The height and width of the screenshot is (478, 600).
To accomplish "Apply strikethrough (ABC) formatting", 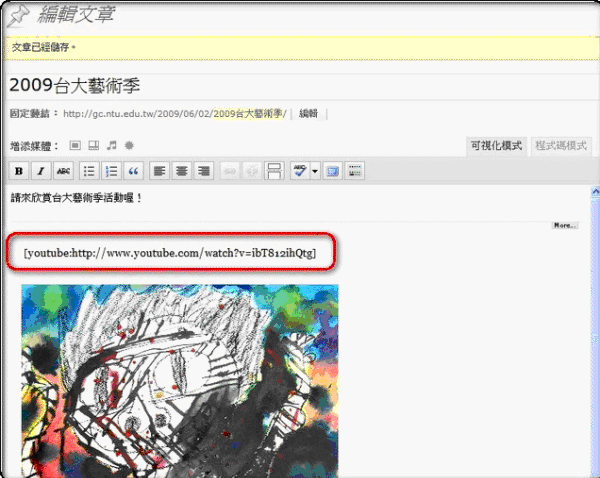I will [x=63, y=171].
